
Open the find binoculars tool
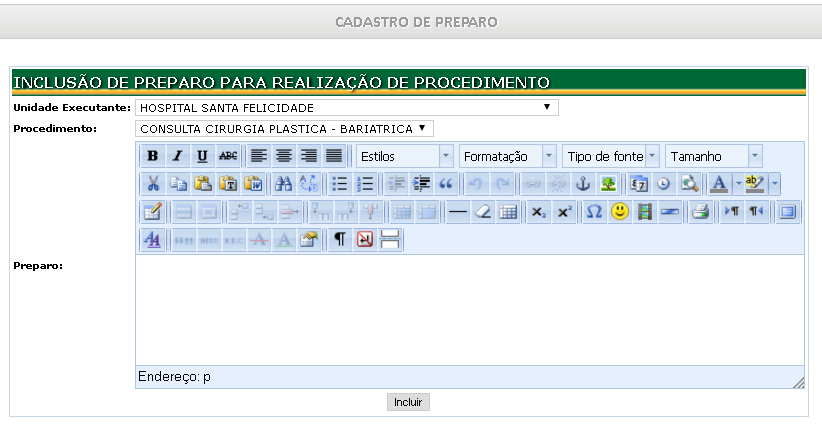tap(284, 184)
